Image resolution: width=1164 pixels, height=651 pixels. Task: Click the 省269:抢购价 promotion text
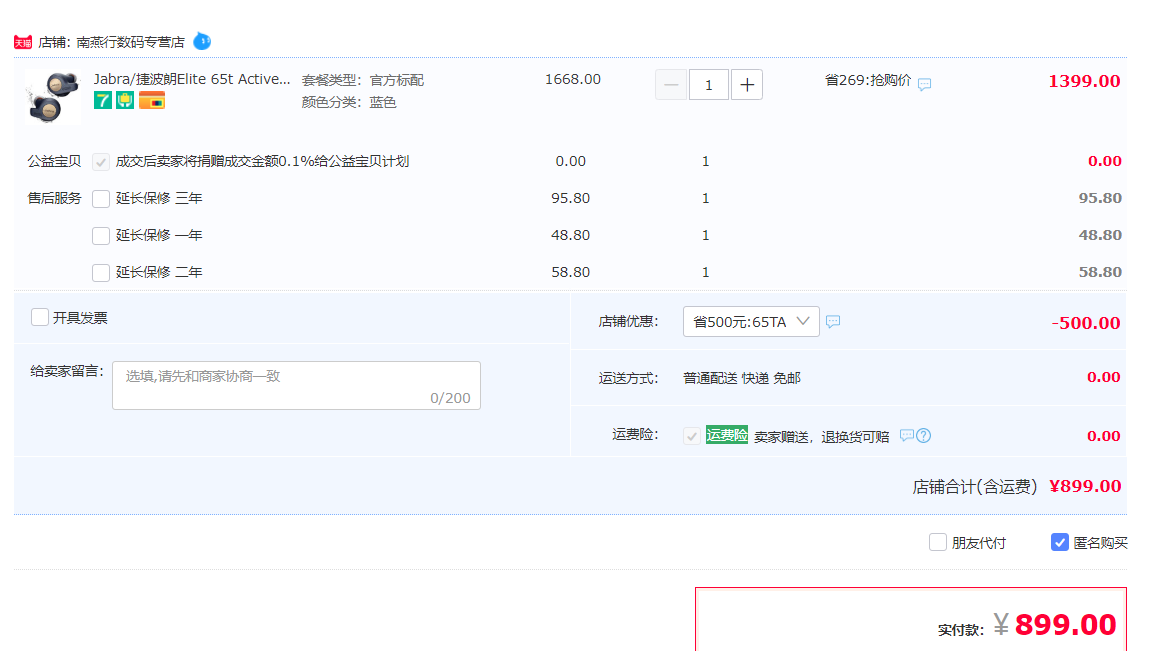point(868,80)
